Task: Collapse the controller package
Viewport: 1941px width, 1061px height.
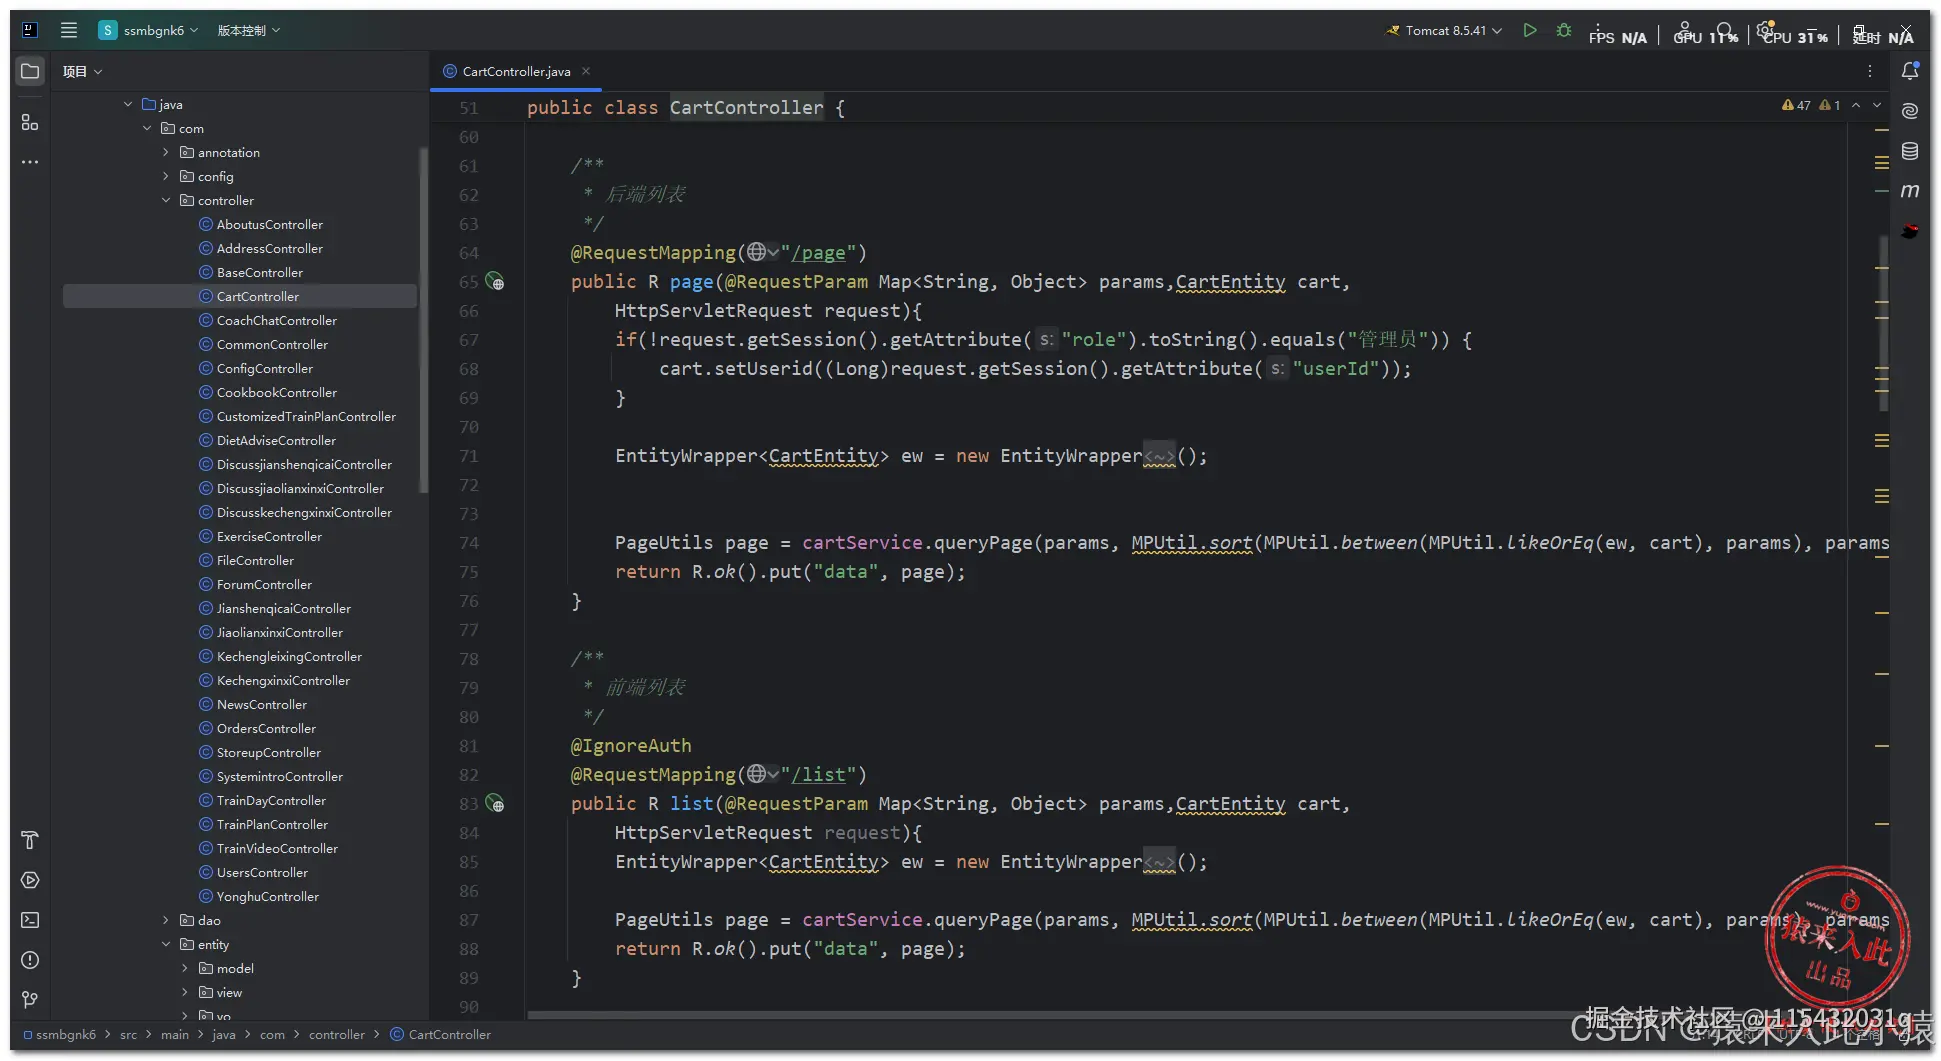Action: point(166,200)
